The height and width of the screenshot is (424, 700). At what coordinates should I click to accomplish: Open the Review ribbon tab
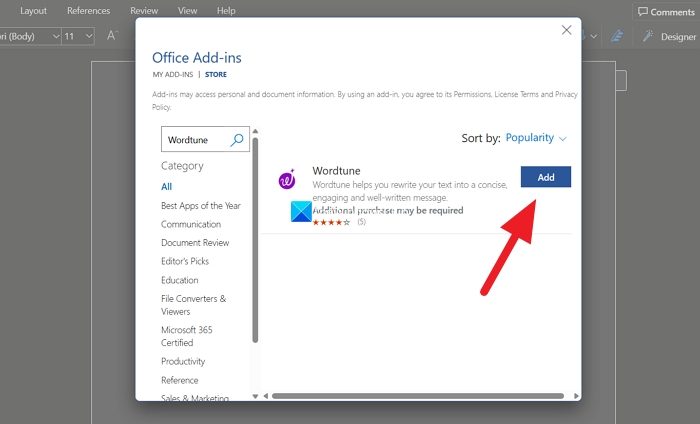click(144, 11)
